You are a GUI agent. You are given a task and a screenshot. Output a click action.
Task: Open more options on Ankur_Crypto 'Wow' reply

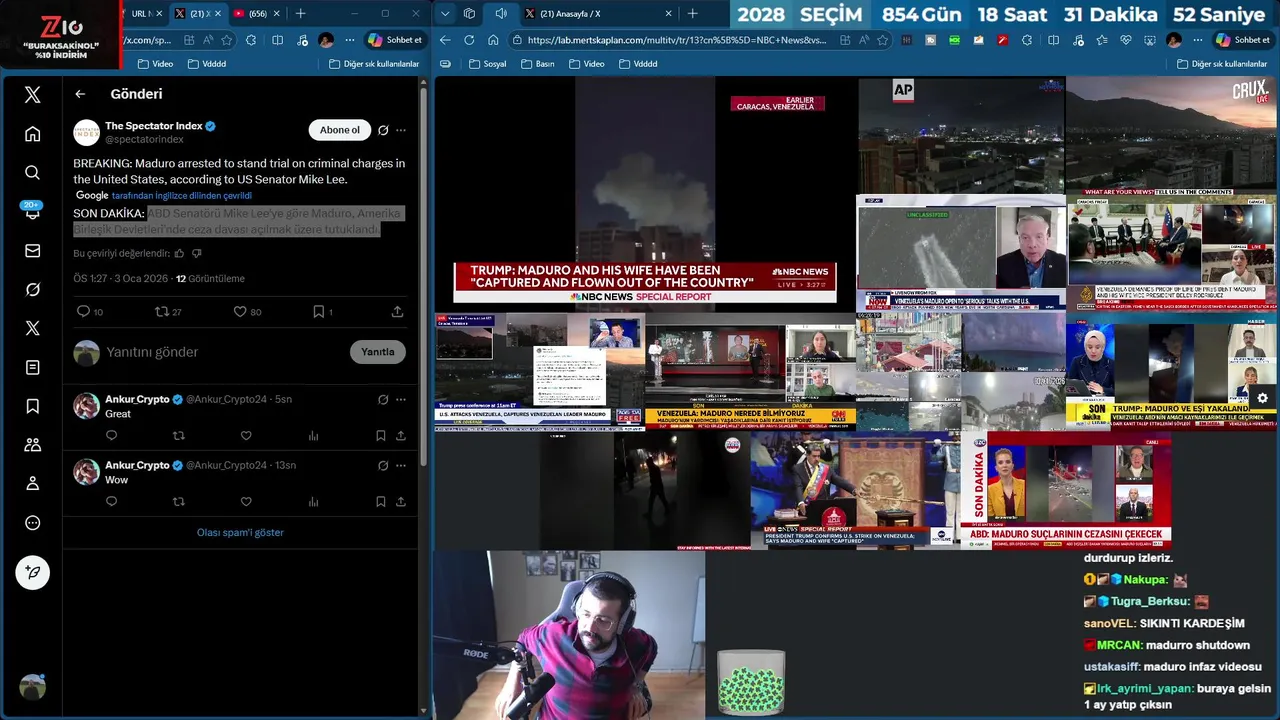pos(401,465)
